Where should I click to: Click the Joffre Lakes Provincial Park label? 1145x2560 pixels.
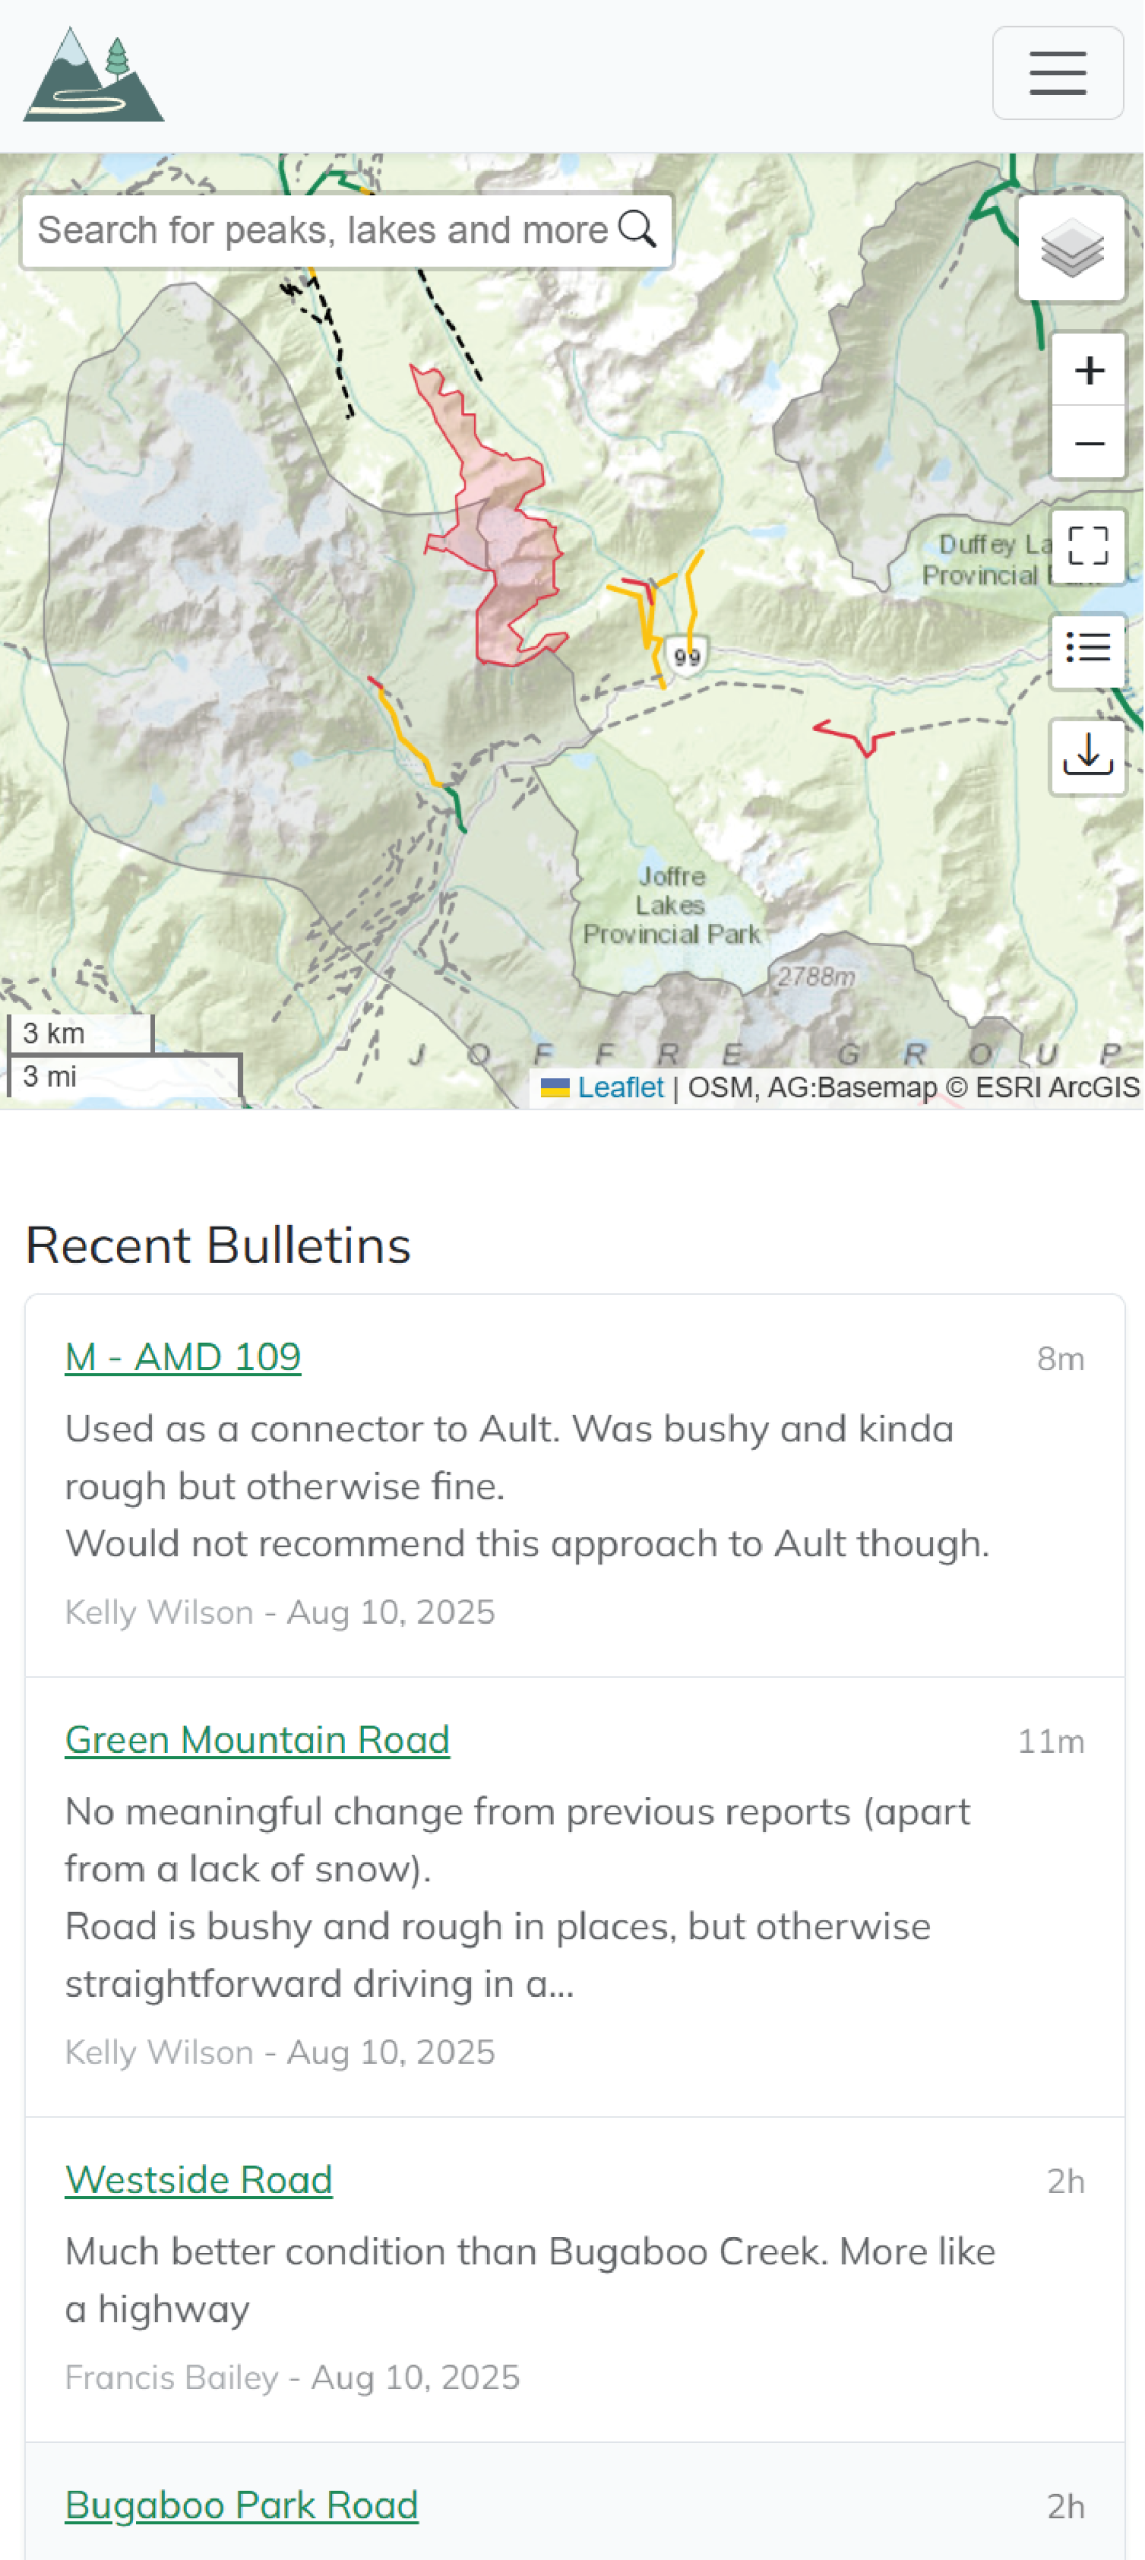tap(671, 905)
